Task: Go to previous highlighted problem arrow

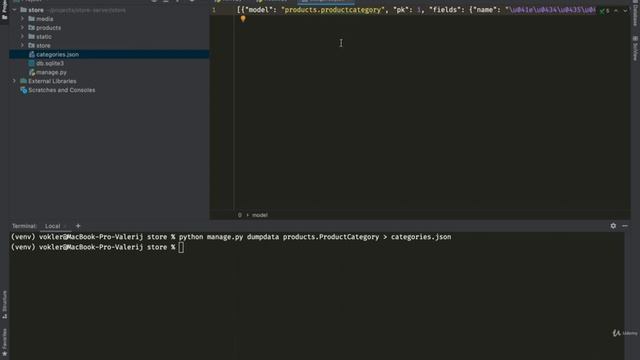Action: pos(616,11)
